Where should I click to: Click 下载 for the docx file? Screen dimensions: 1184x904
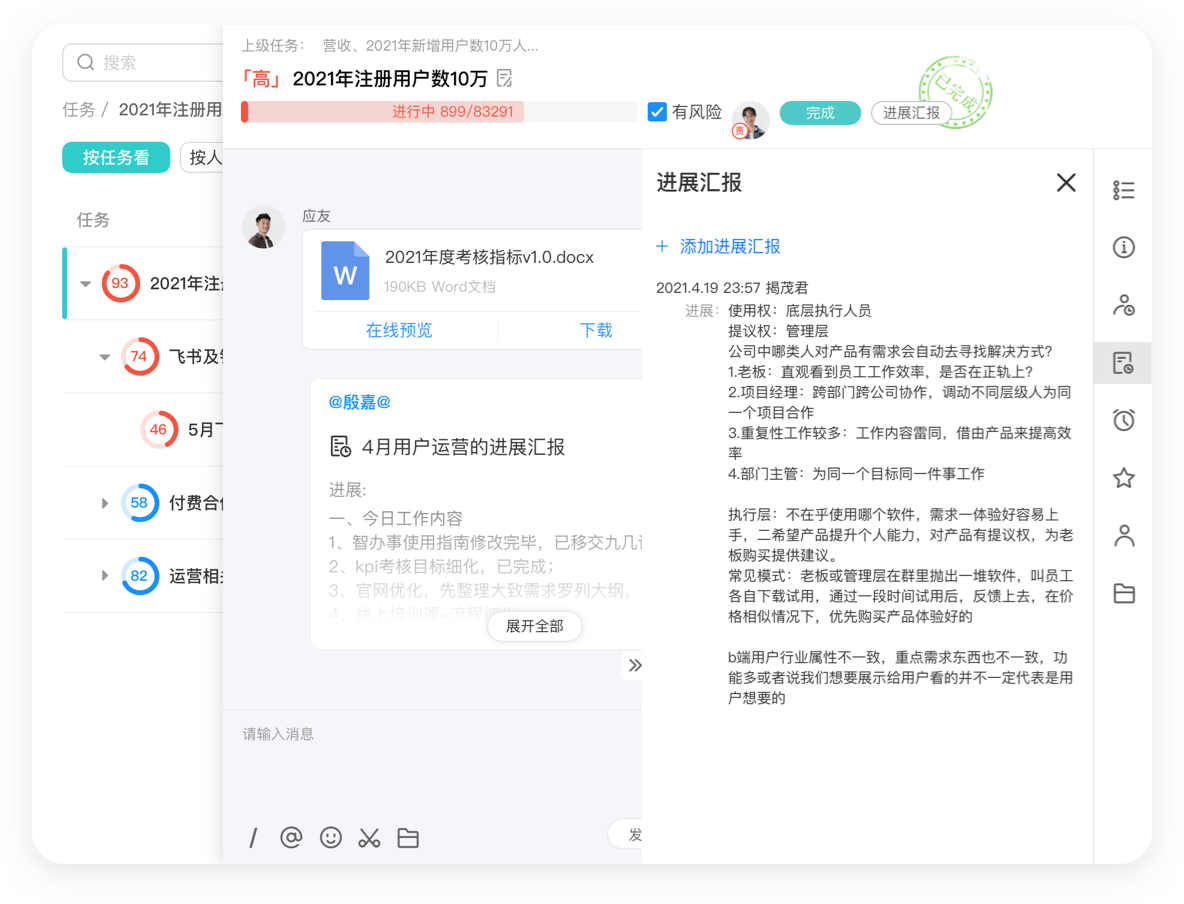596,330
